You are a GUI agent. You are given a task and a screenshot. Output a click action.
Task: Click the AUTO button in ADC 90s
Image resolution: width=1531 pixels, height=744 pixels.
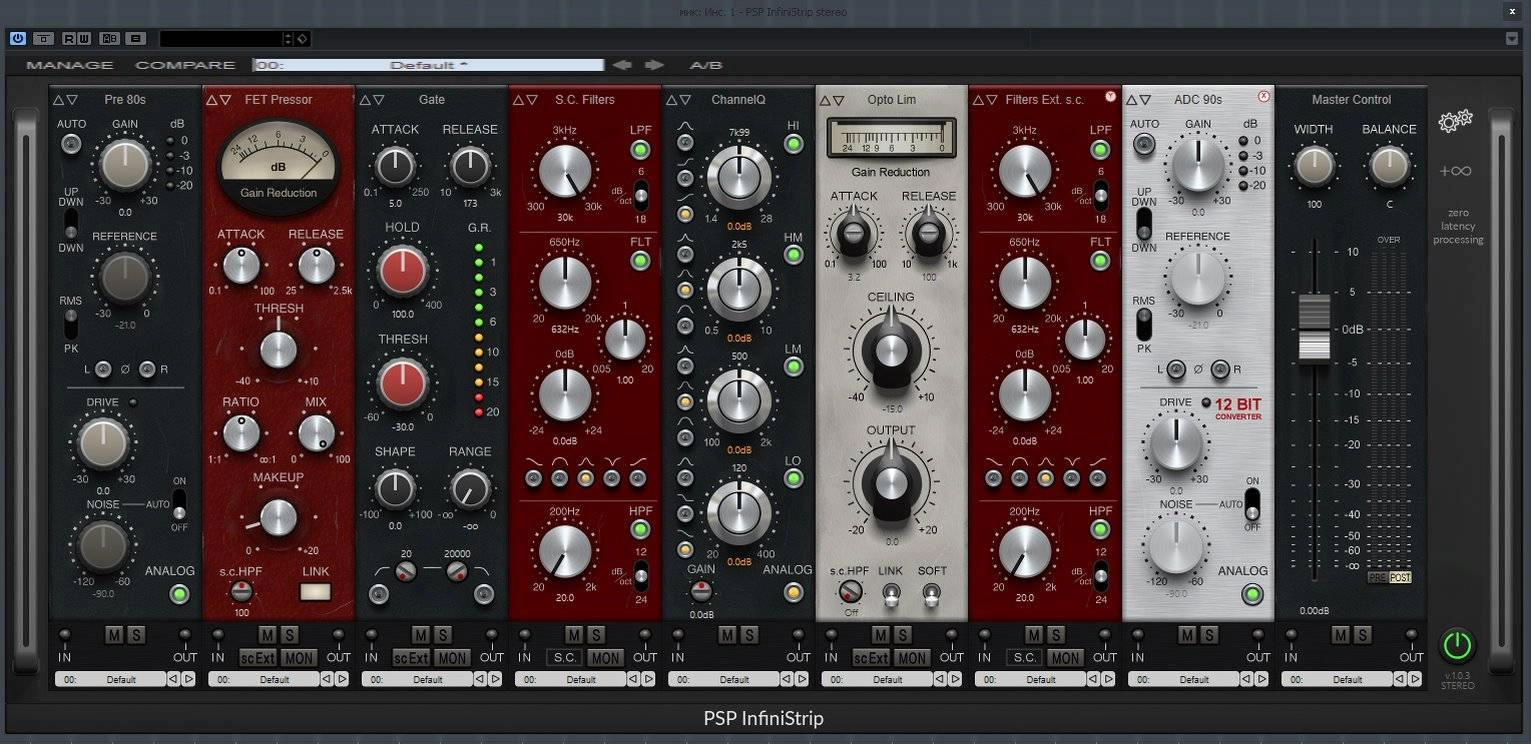coord(1144,144)
